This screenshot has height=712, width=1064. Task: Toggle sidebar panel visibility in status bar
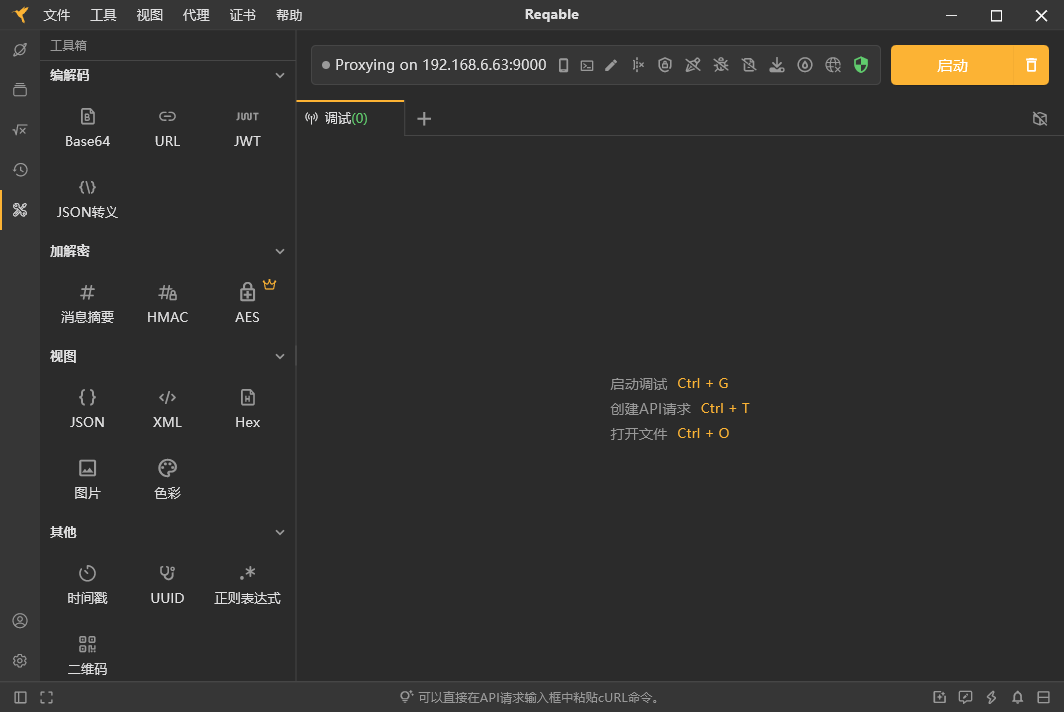(20, 697)
